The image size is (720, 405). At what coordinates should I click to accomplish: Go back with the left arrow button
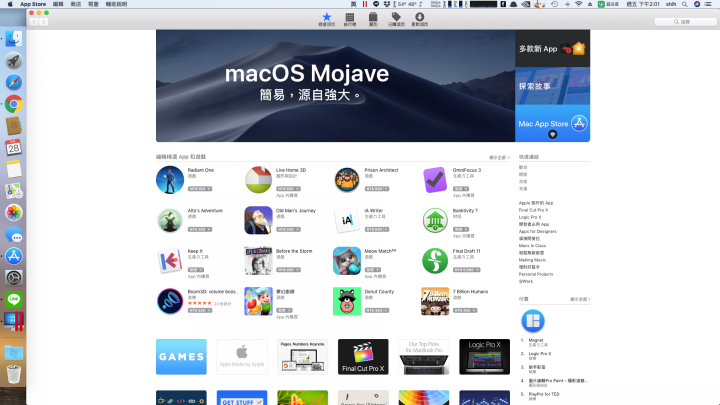[x=34, y=22]
